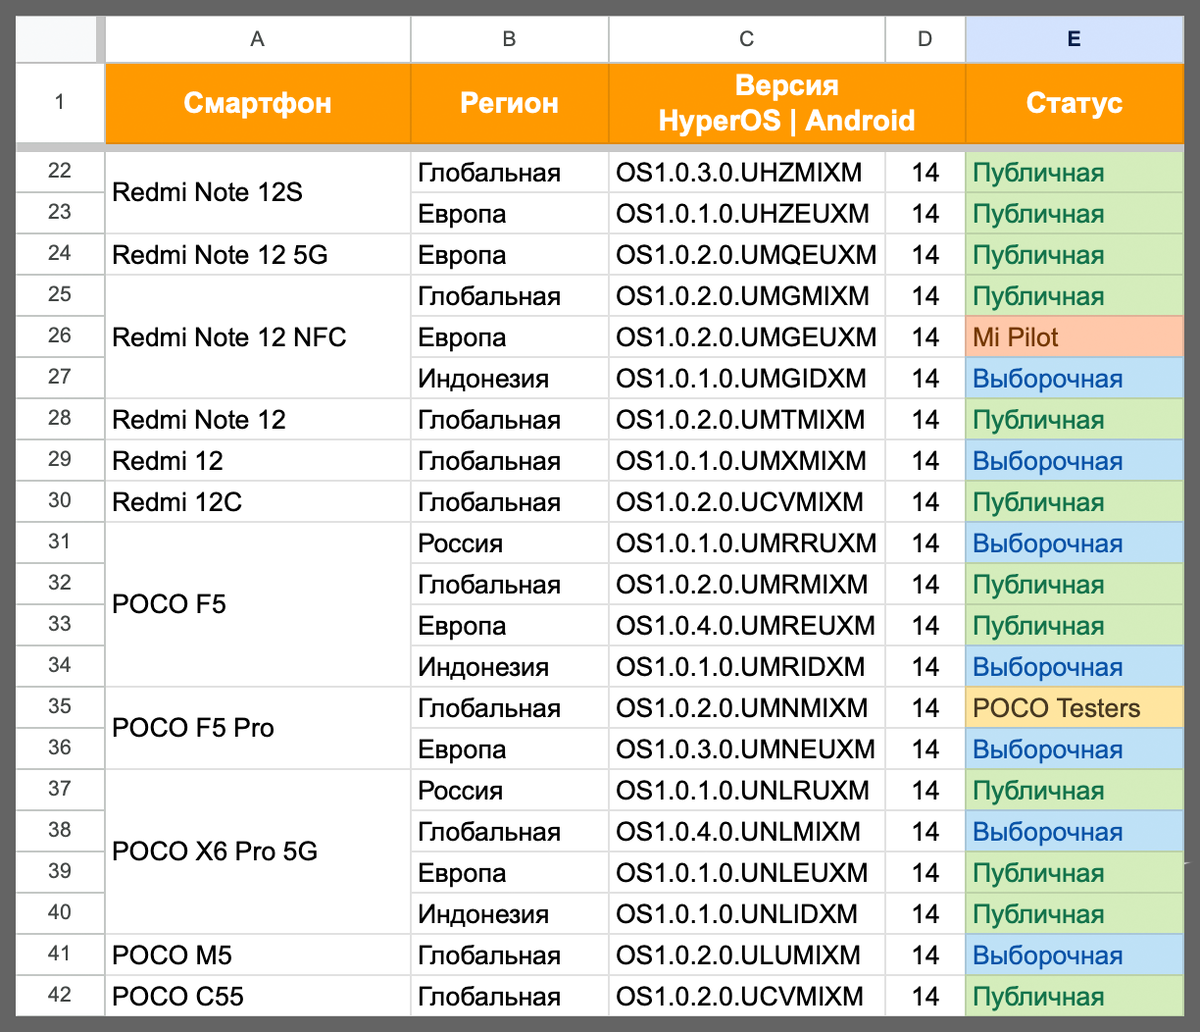Click the POCO Testers status cell
Viewport: 1200px width, 1032px height.
pyautogui.click(x=1074, y=708)
